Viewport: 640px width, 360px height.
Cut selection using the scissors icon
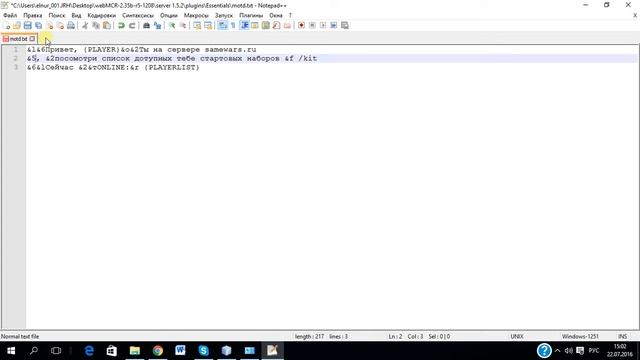click(x=85, y=25)
